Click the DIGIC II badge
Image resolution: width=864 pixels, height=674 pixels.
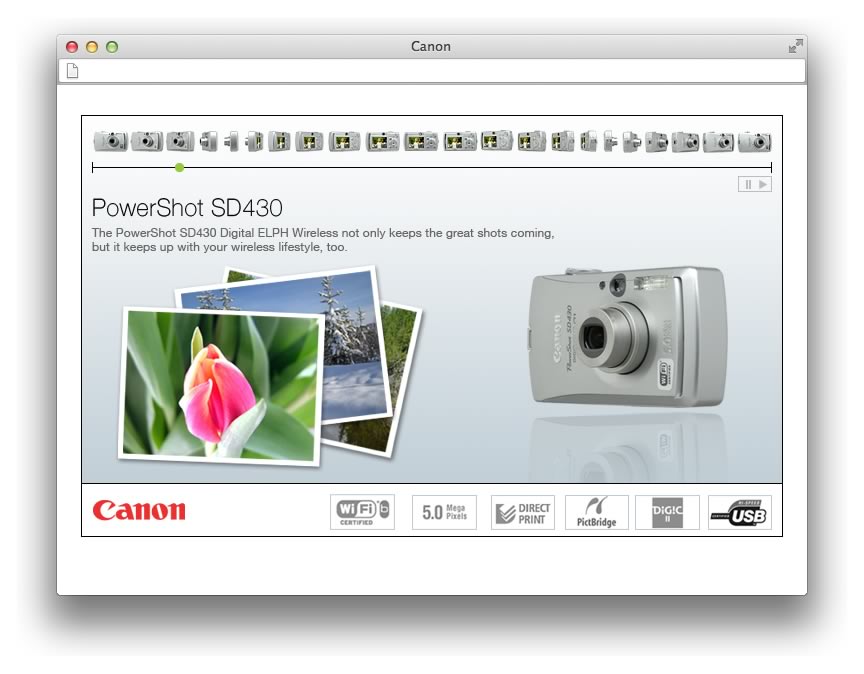[x=667, y=512]
